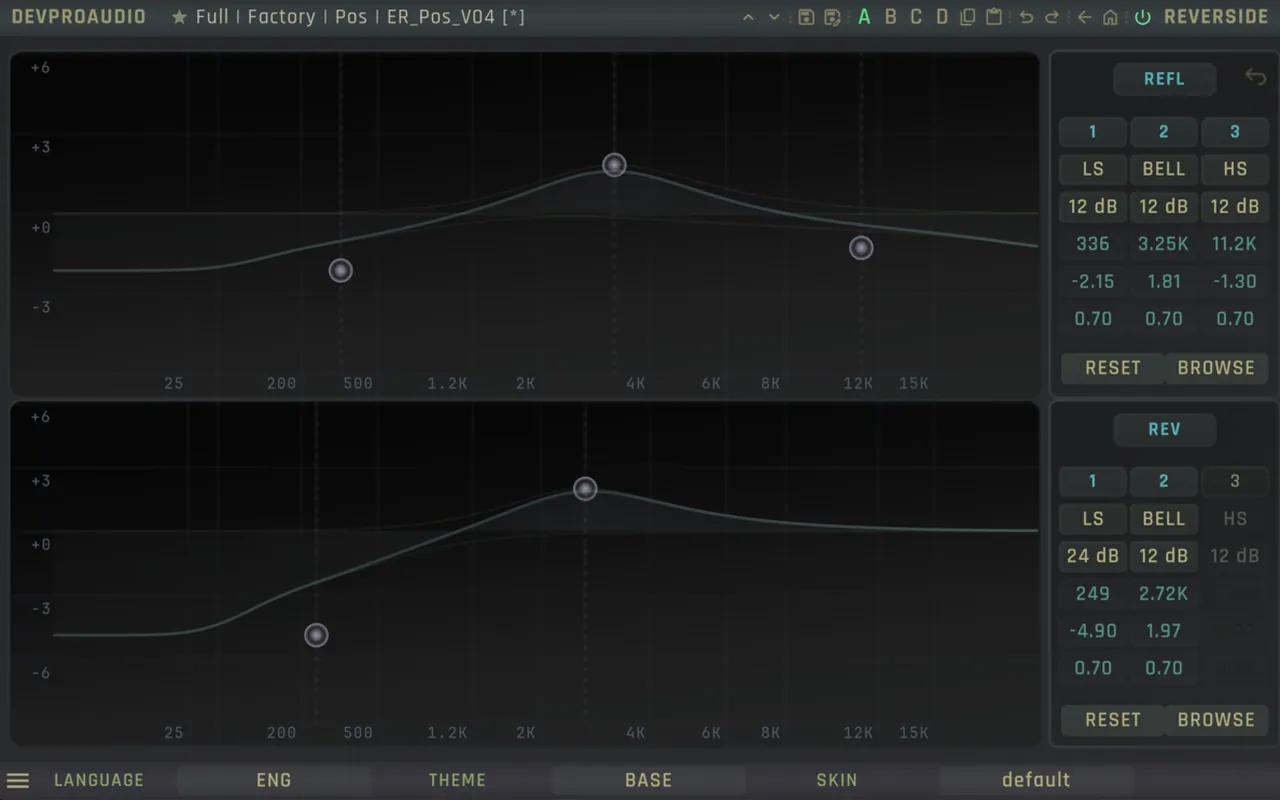This screenshot has height=800, width=1280.
Task: Click the home icon
Action: click(x=1110, y=17)
